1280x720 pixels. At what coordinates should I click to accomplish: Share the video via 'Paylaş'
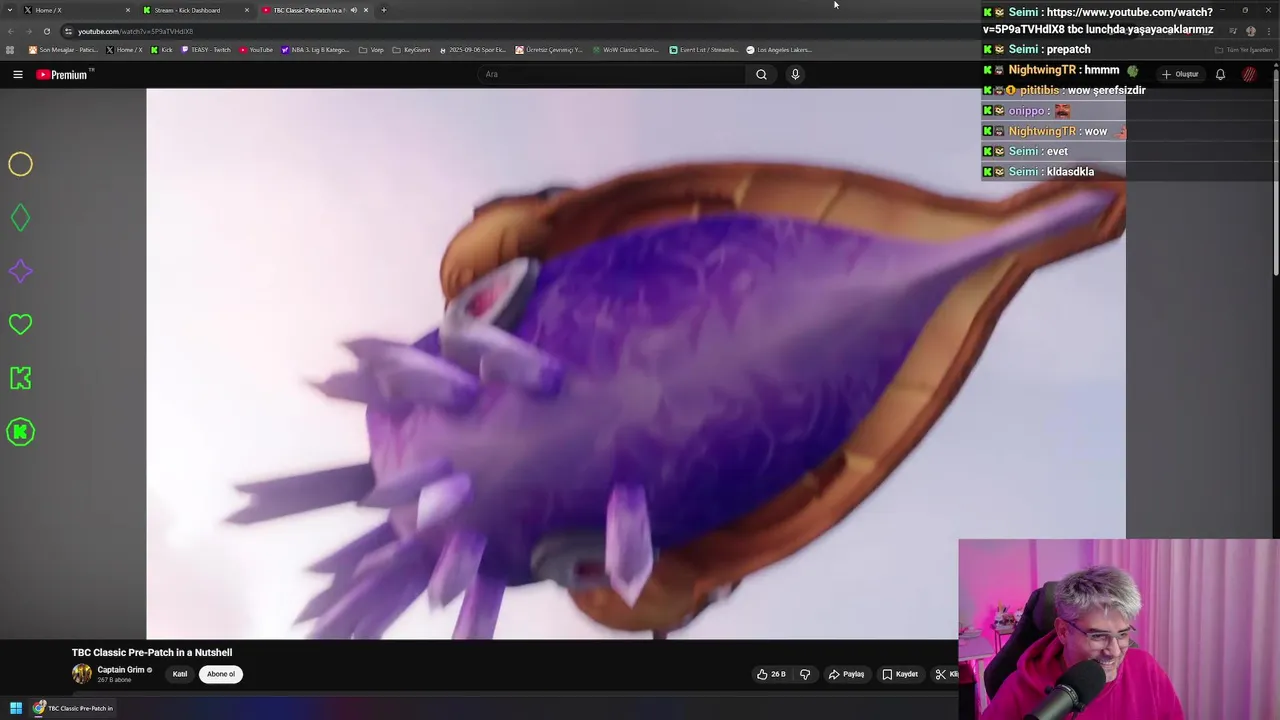(846, 674)
